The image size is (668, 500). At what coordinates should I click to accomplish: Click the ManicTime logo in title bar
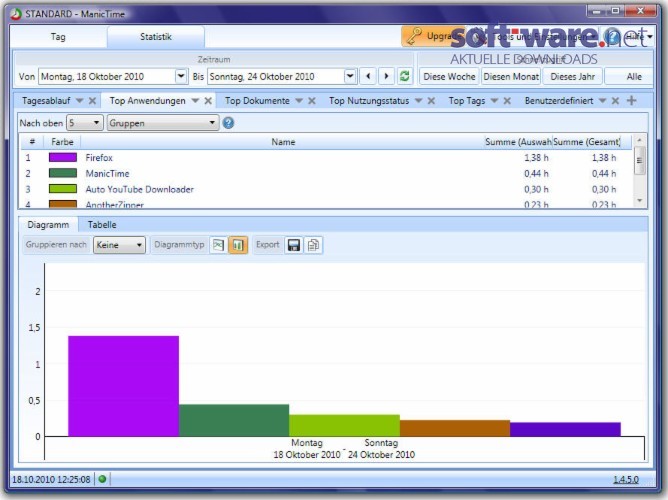pos(16,14)
